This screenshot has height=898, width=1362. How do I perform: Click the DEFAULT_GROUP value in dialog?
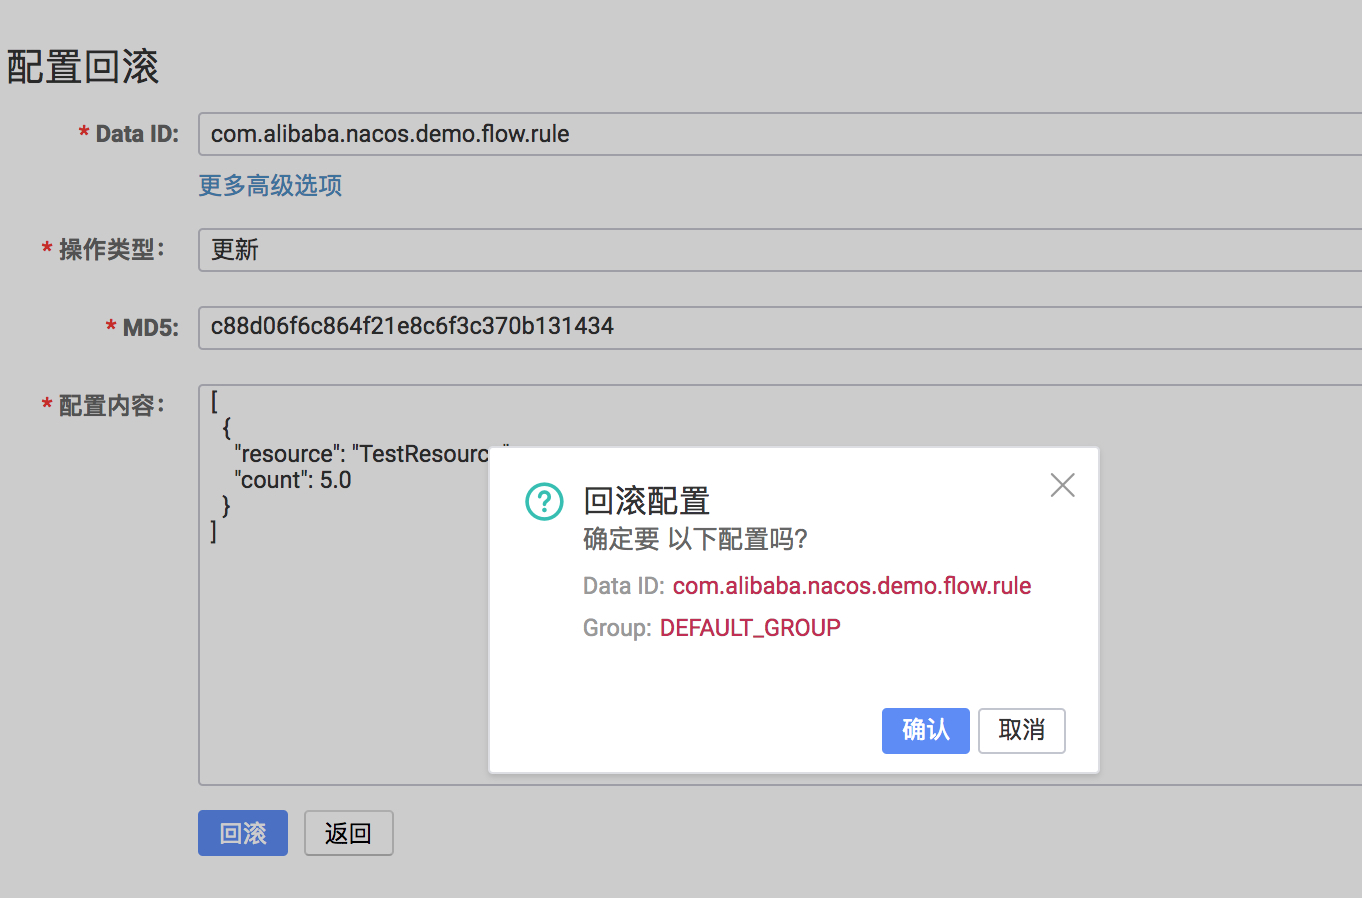[x=750, y=628]
